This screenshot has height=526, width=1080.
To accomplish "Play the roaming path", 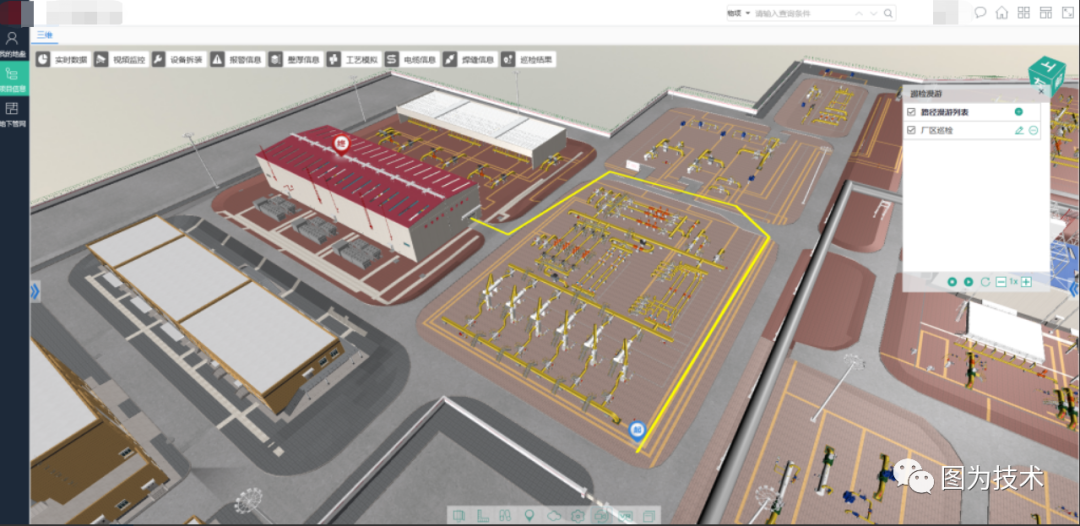I will [x=968, y=282].
